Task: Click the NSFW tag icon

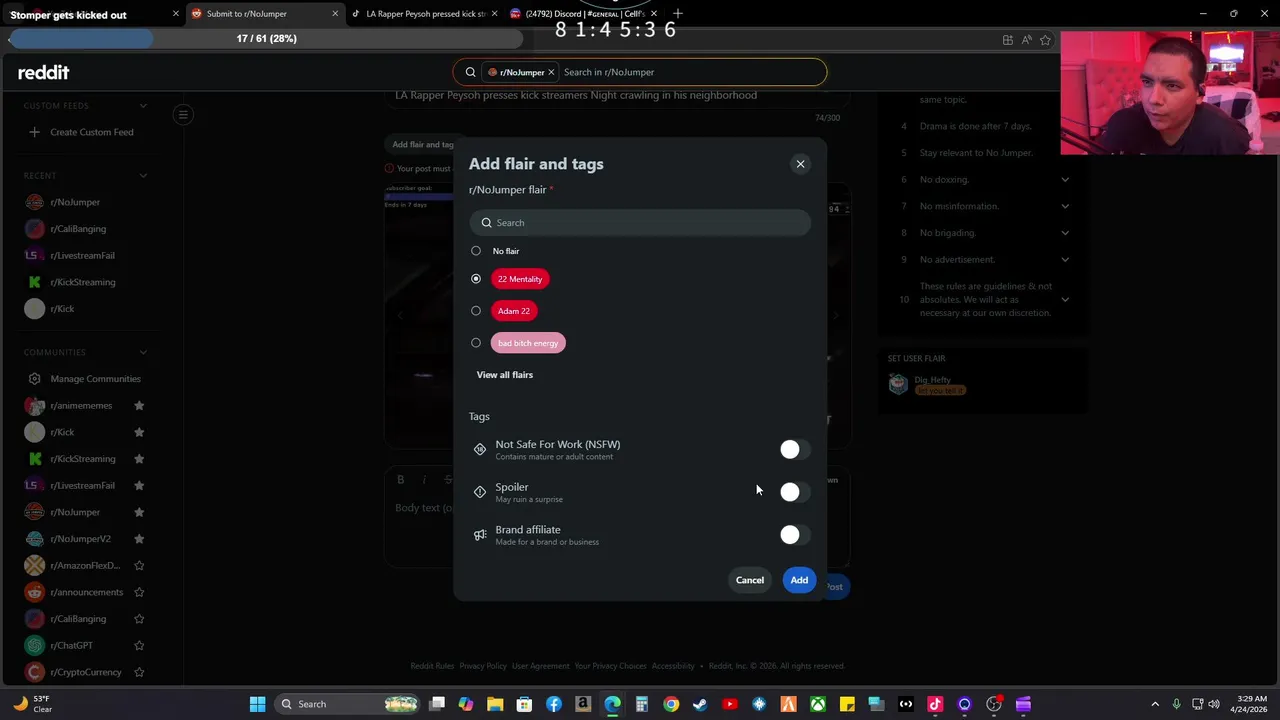Action: 480,450
